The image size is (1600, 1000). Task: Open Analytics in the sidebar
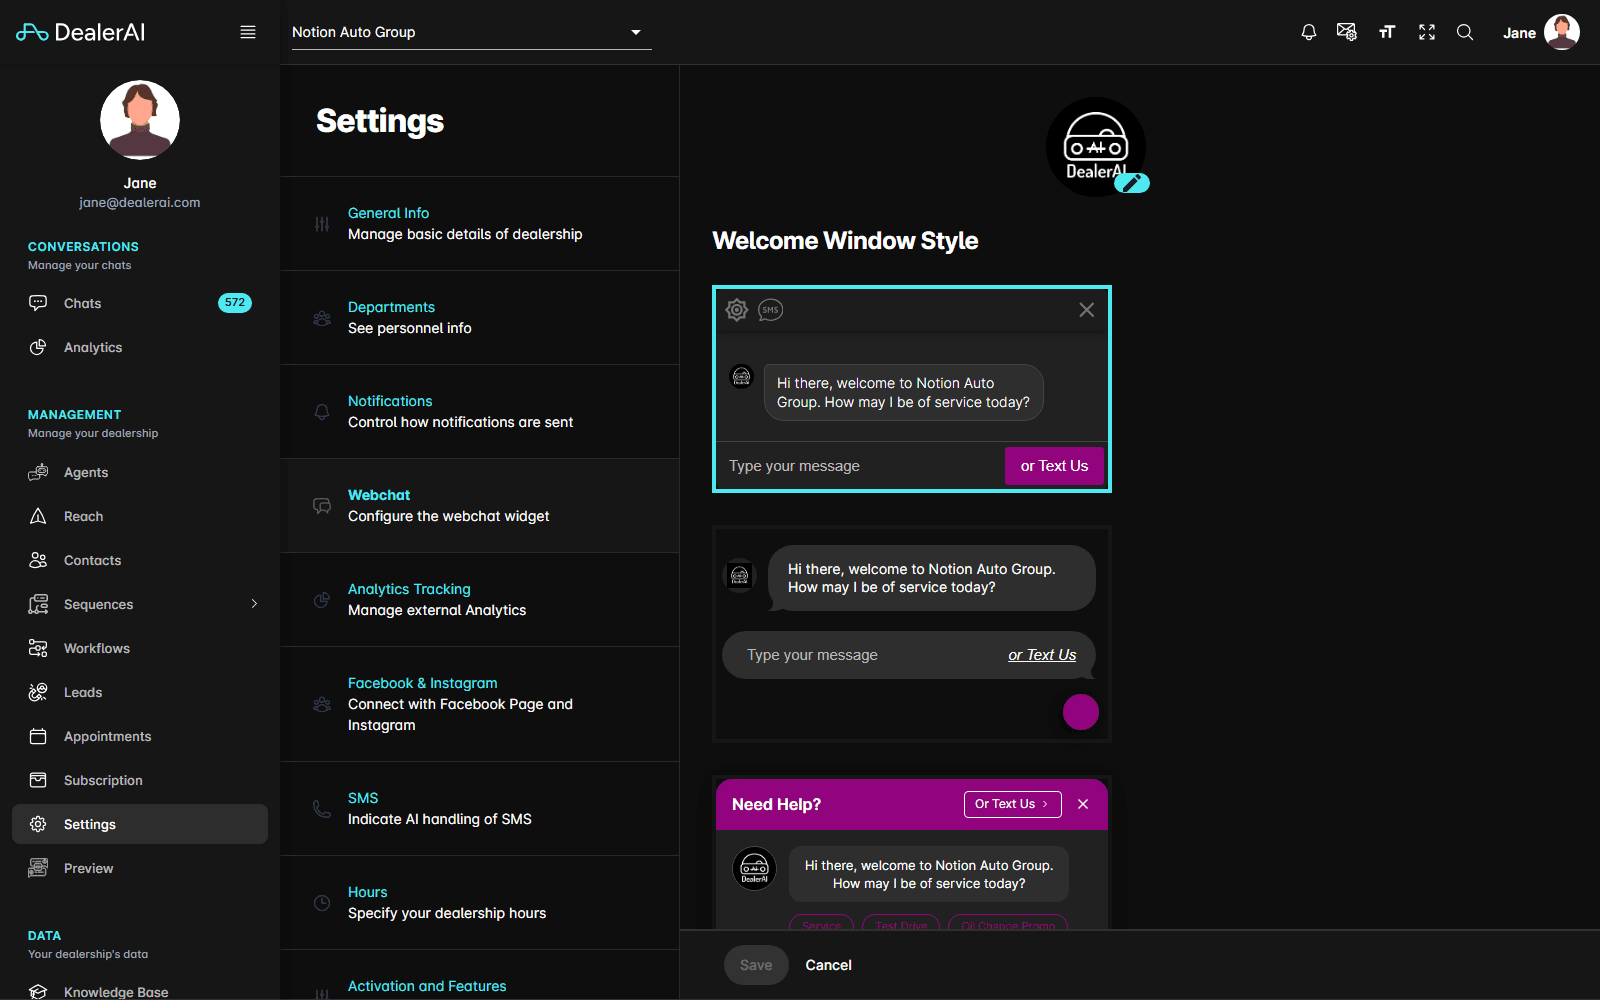140,347
